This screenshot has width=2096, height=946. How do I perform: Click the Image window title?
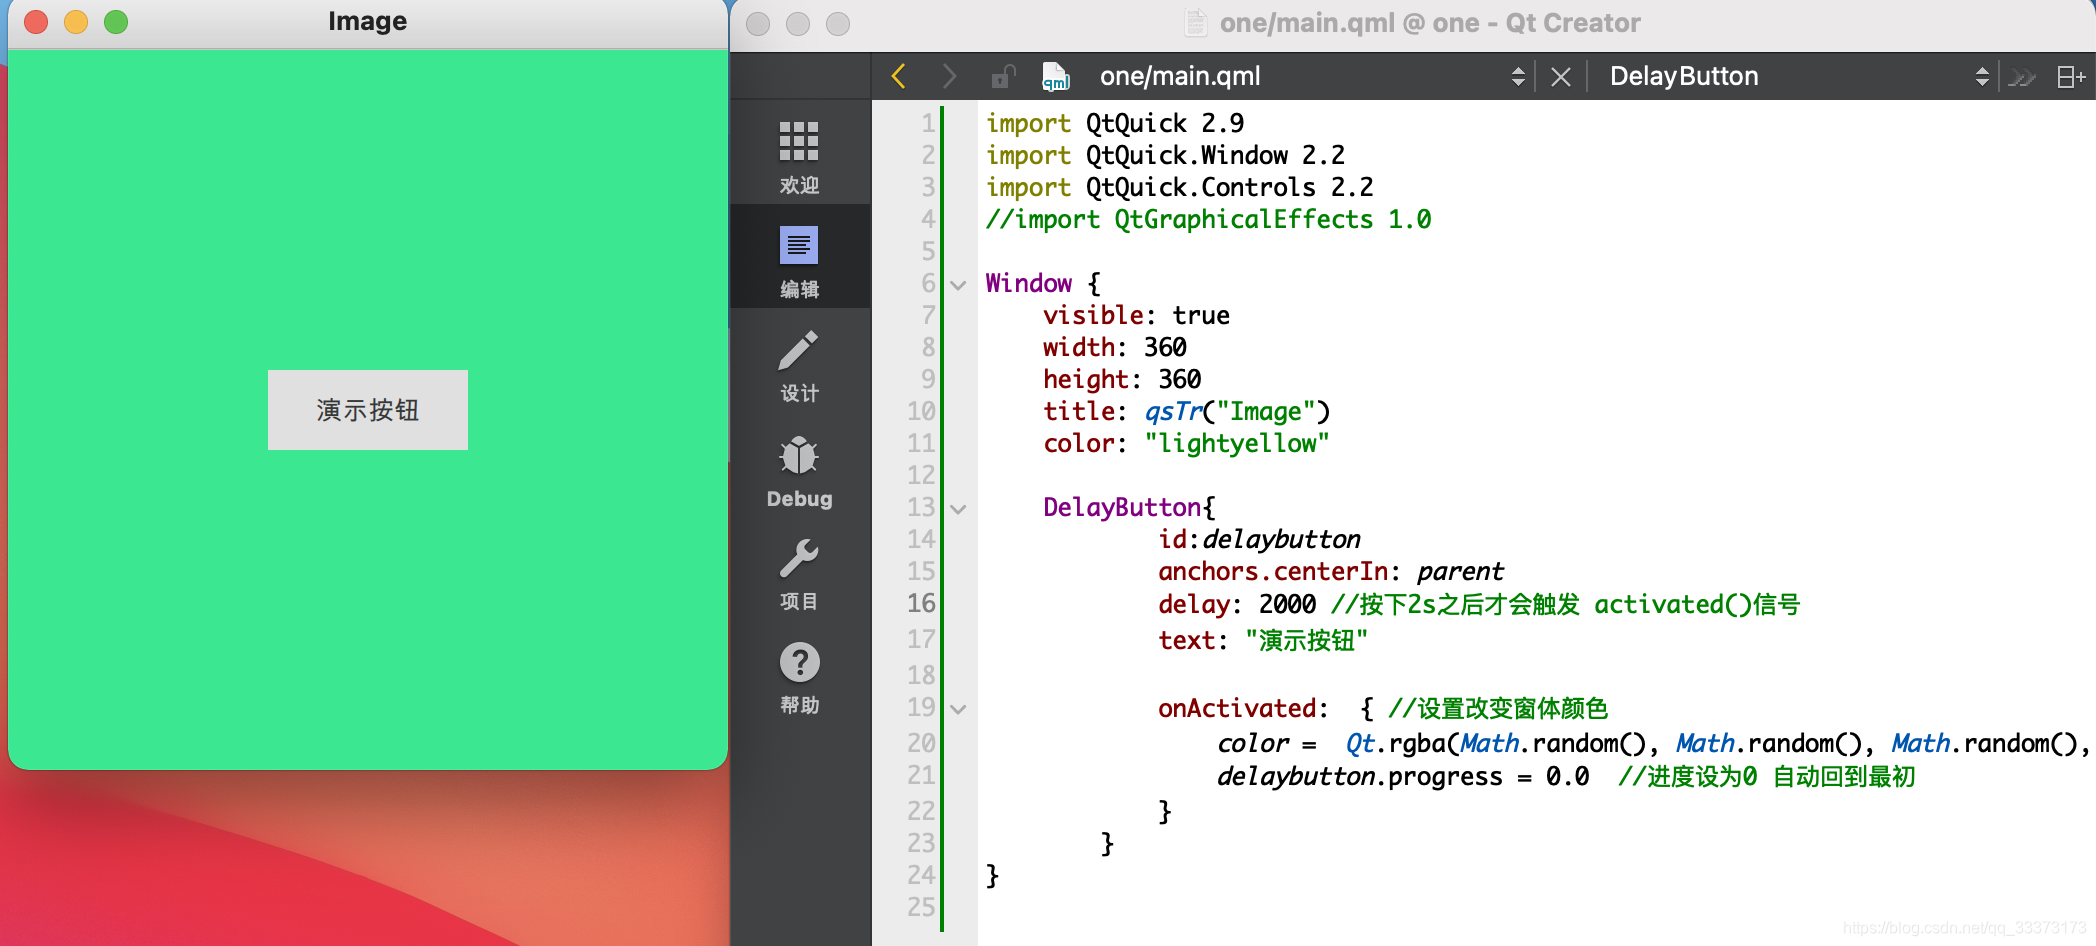point(367,21)
